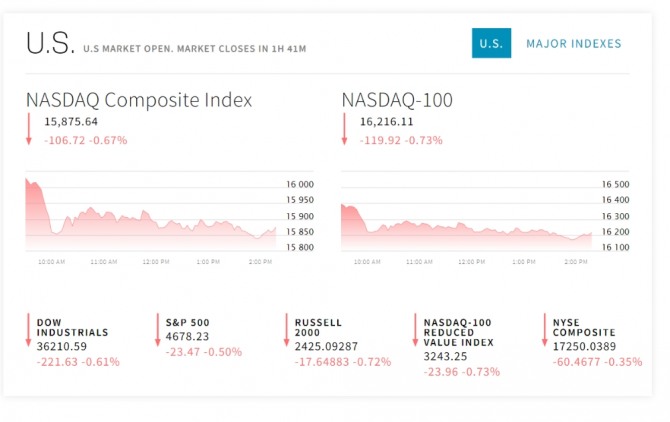Image resolution: width=670 pixels, height=422 pixels.
Task: Switch to the Major Indexes tab
Action: click(573, 44)
